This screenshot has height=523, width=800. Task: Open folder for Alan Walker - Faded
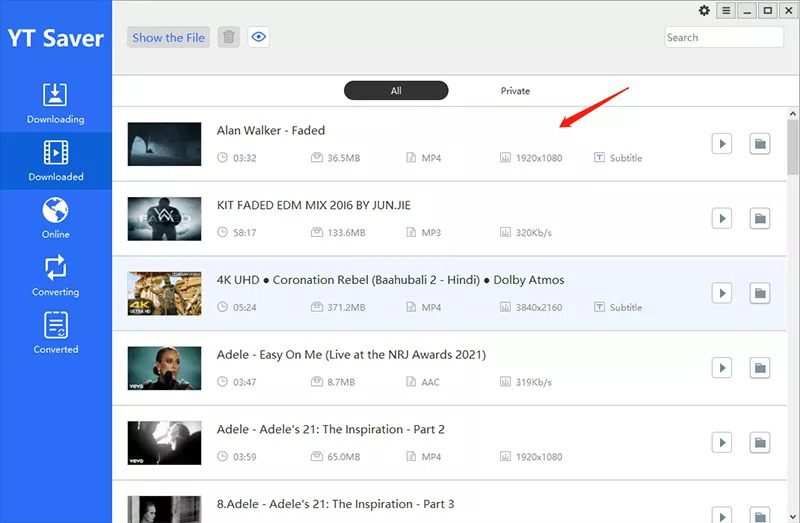click(760, 144)
